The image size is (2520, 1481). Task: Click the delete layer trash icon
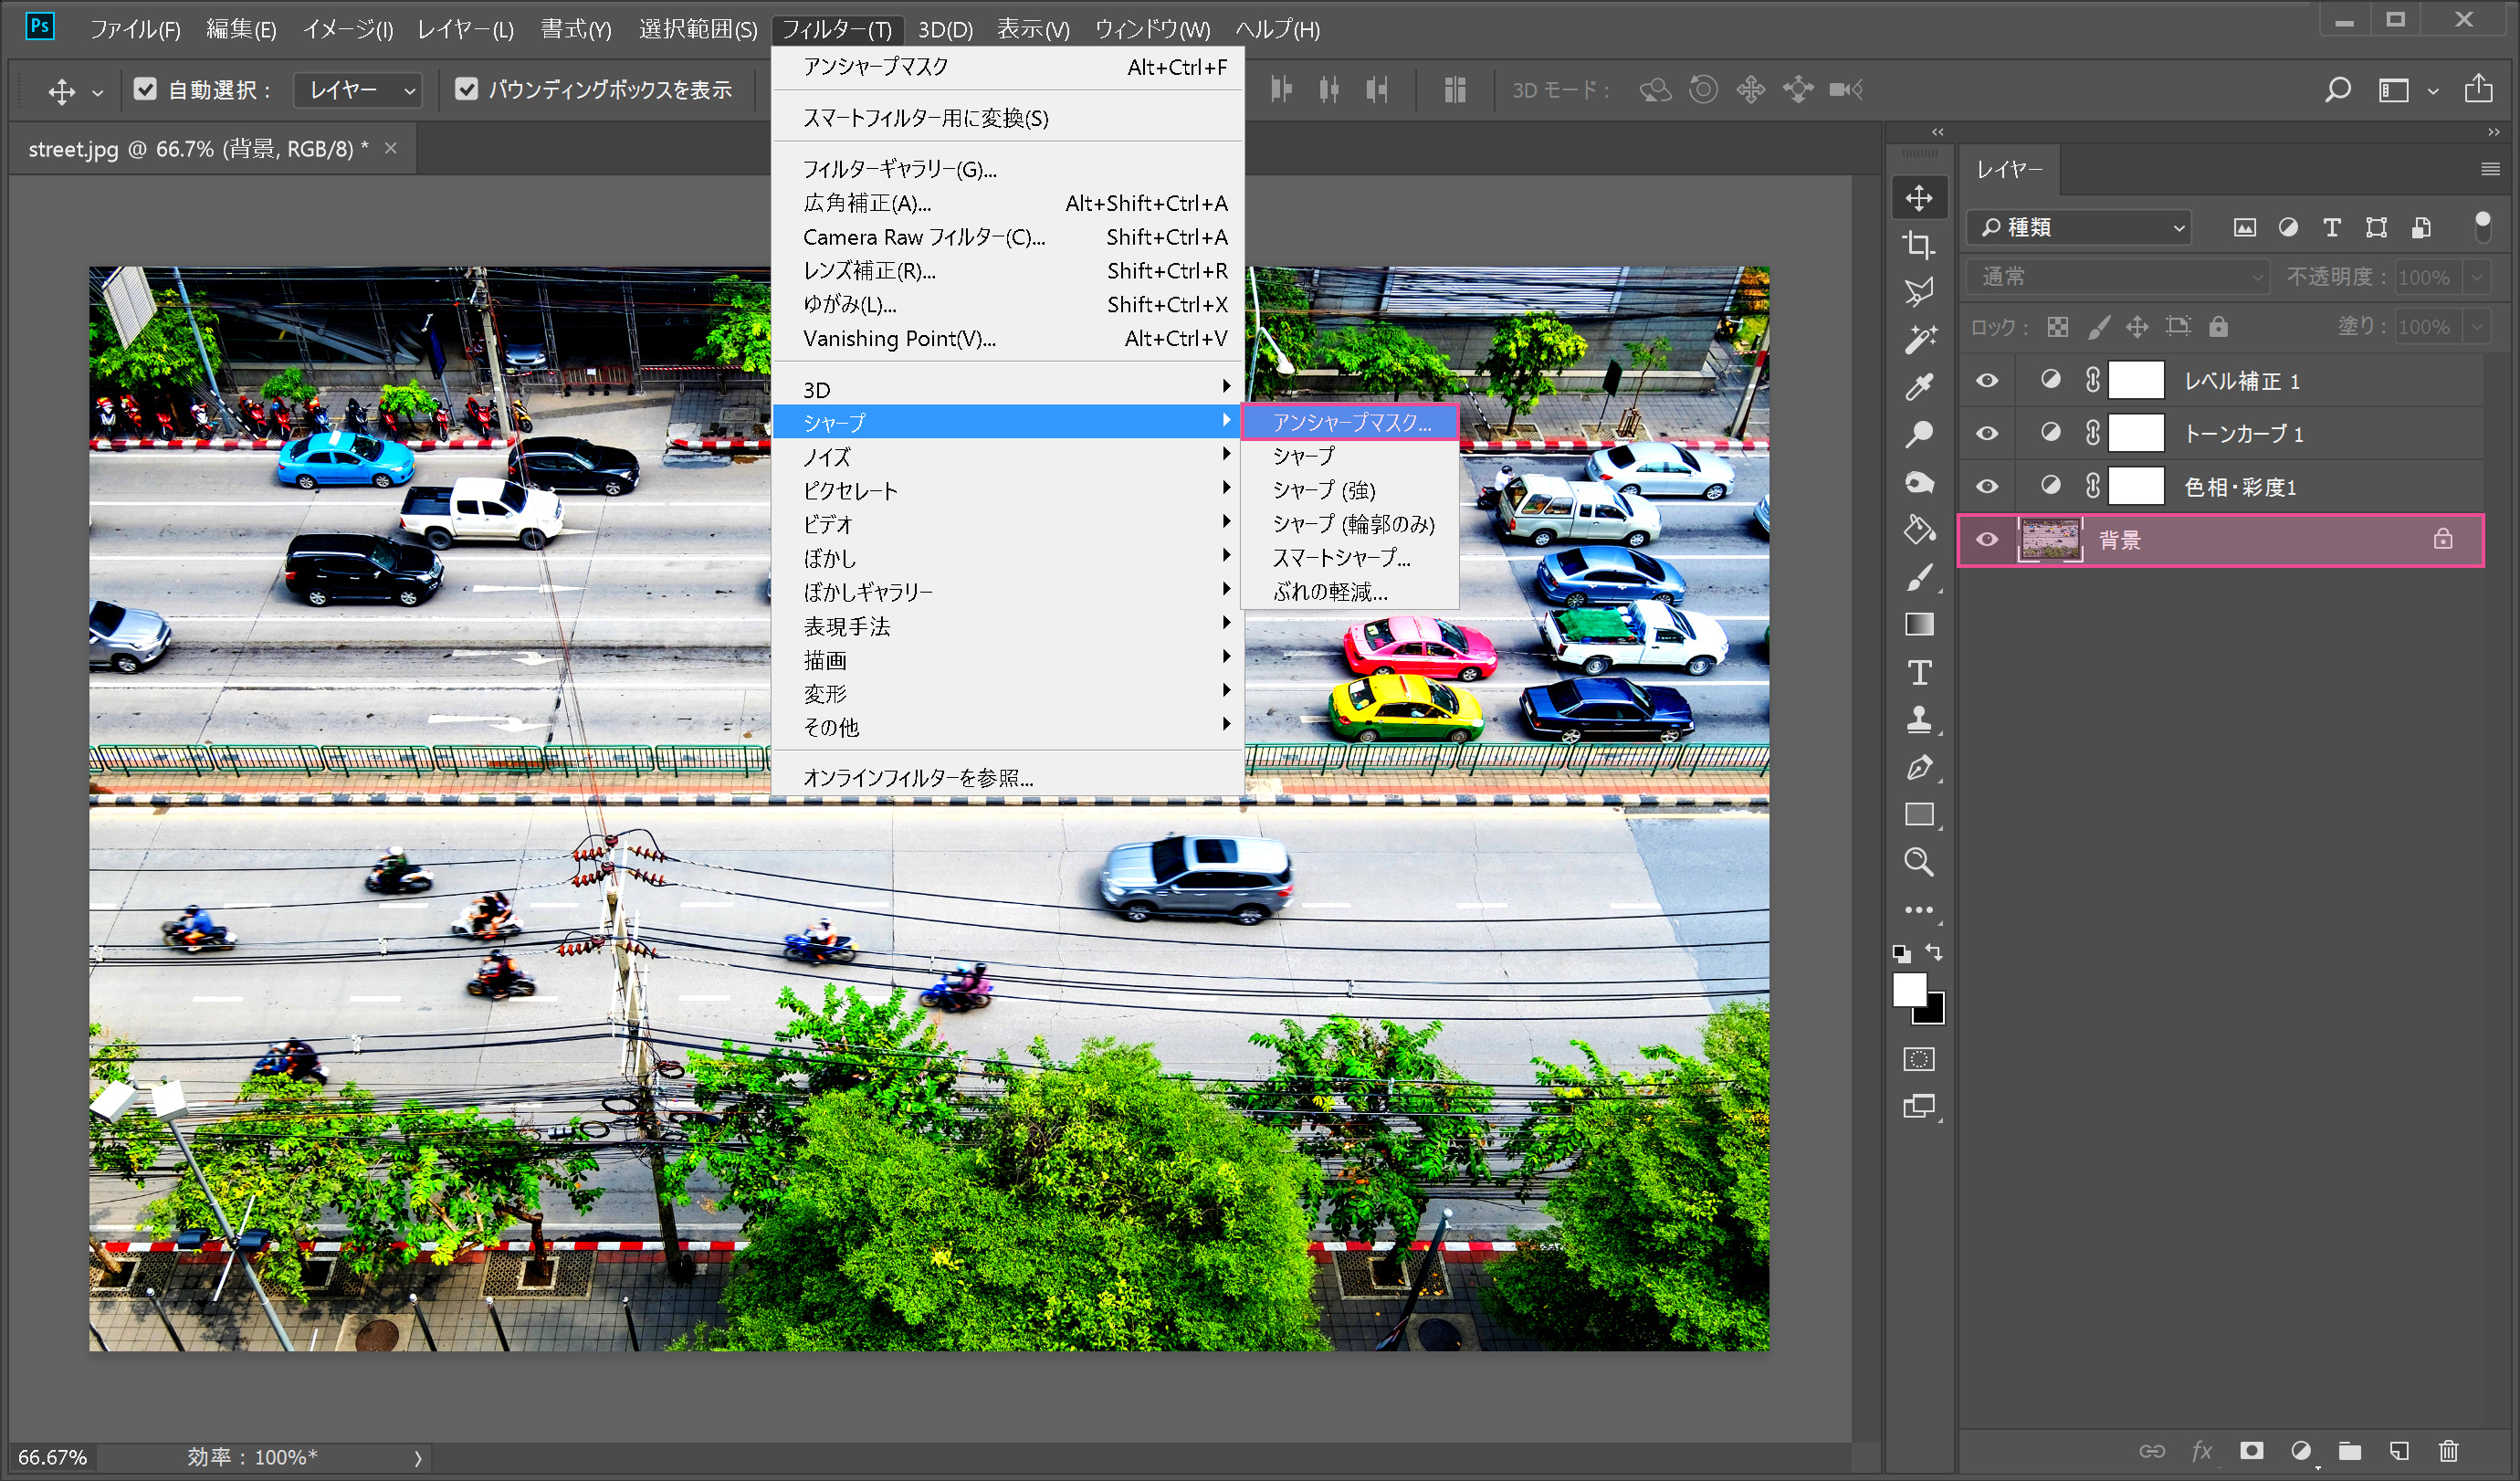2447,1451
